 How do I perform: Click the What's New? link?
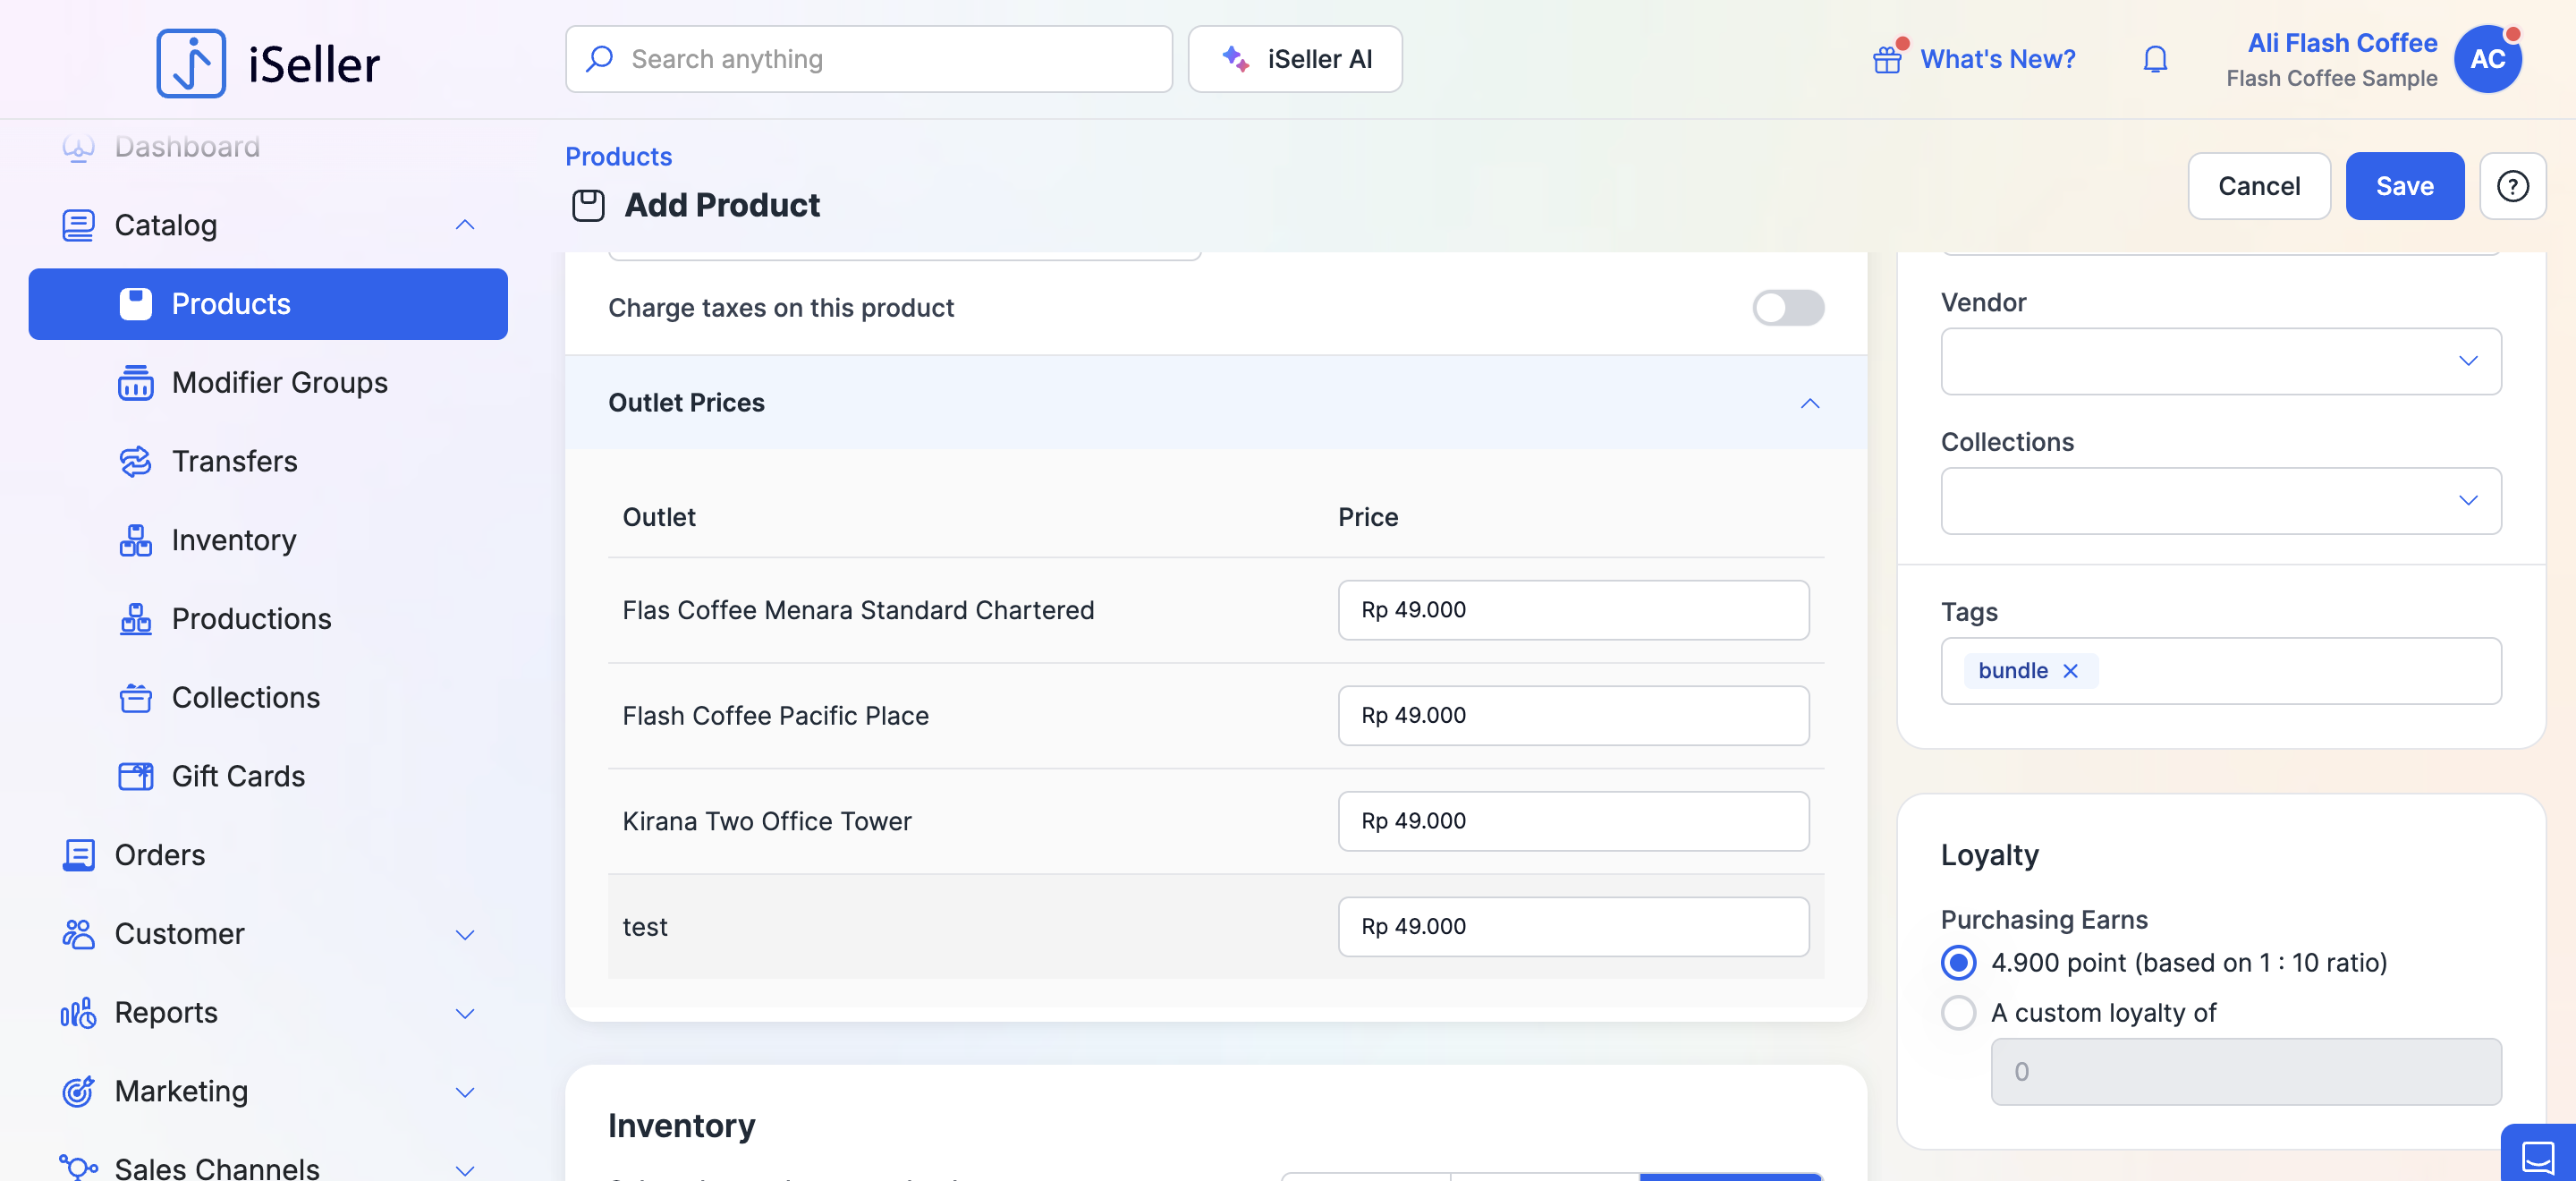coord(1997,59)
